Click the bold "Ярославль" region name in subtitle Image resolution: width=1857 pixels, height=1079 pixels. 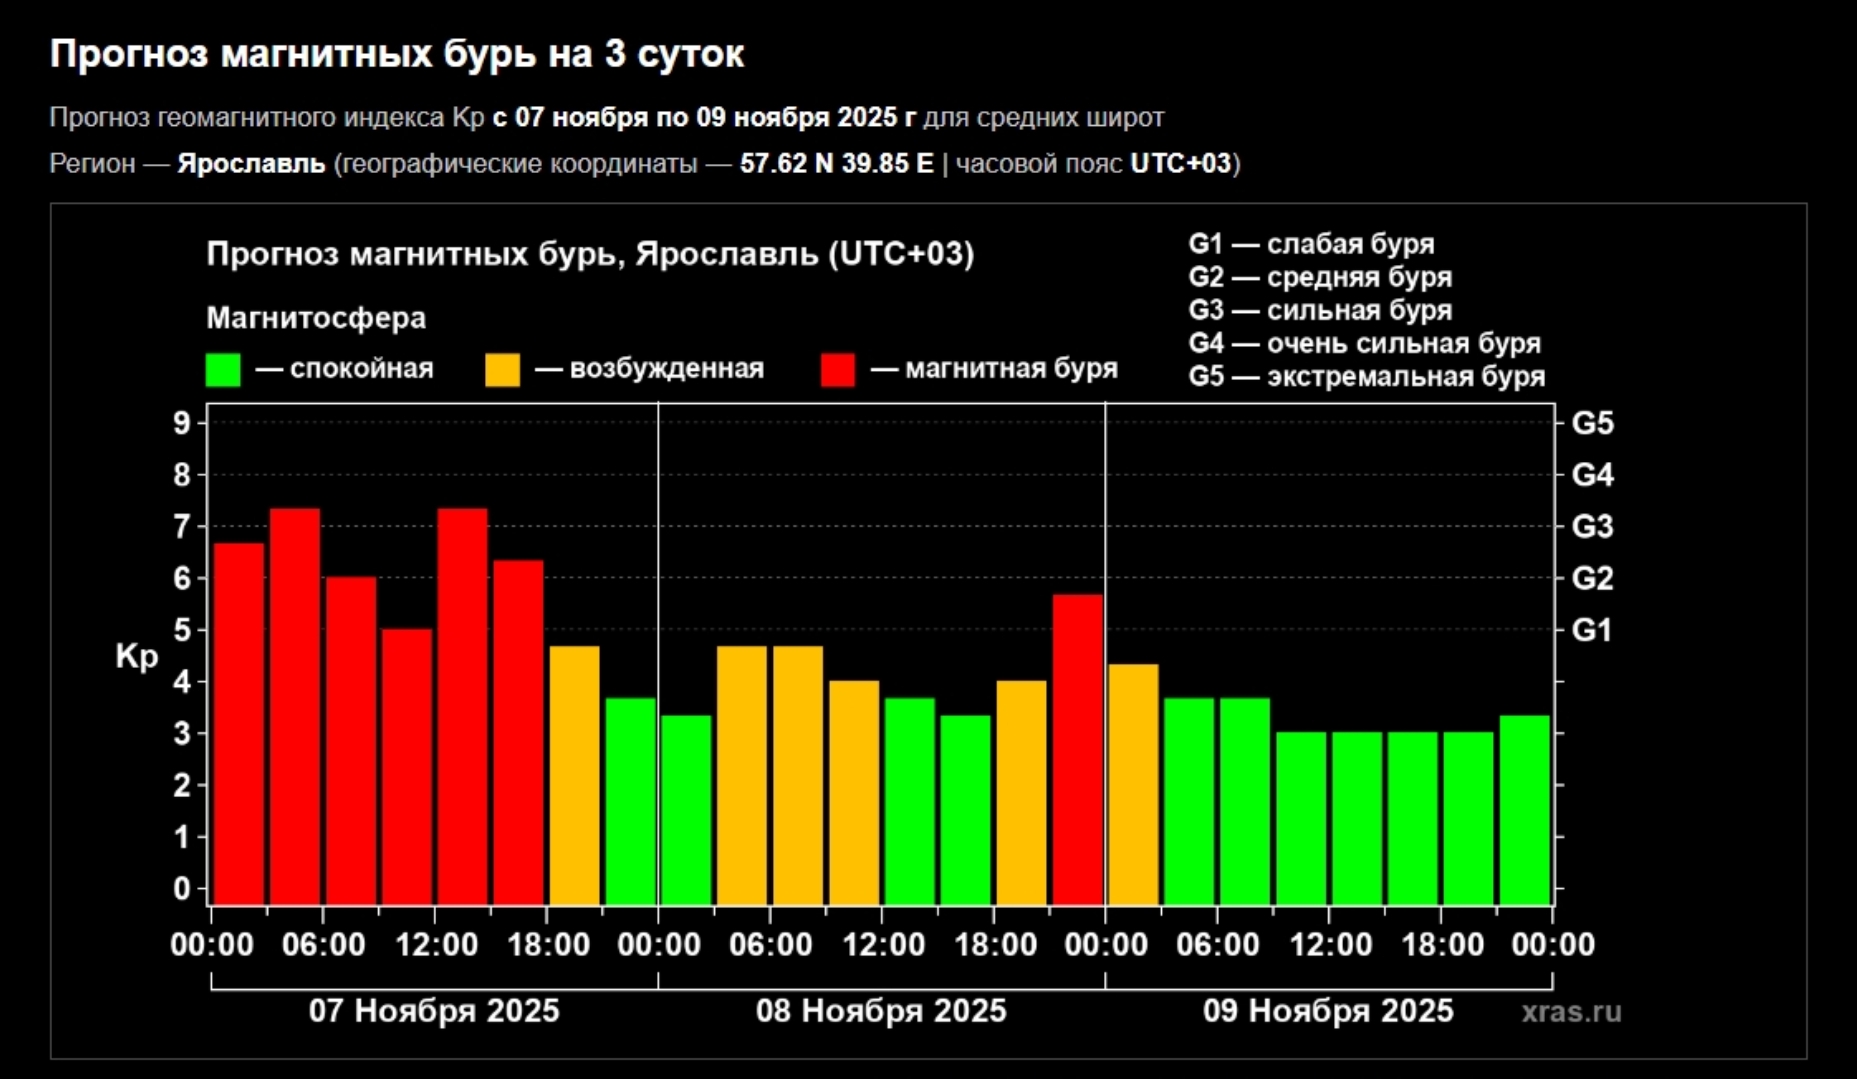[251, 163]
